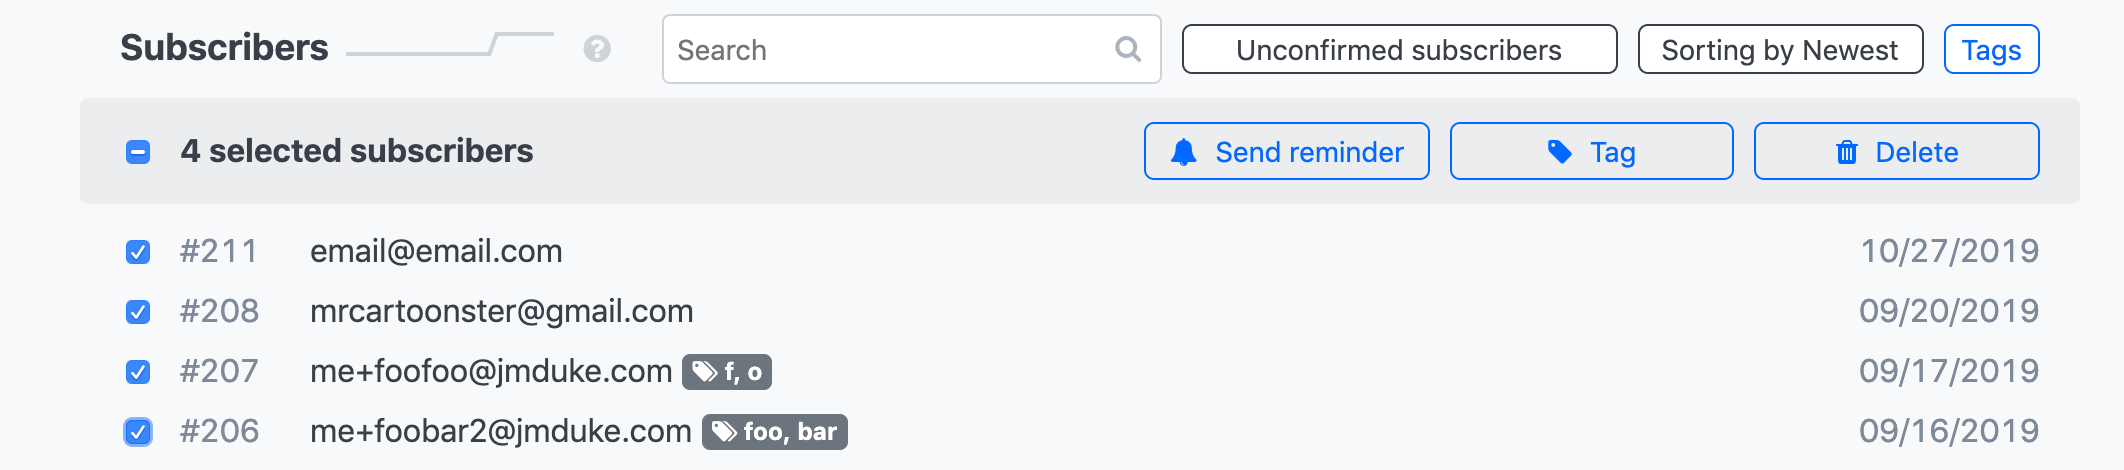Focus the Search input field
This screenshot has width=2124, height=470.
[x=890, y=50]
